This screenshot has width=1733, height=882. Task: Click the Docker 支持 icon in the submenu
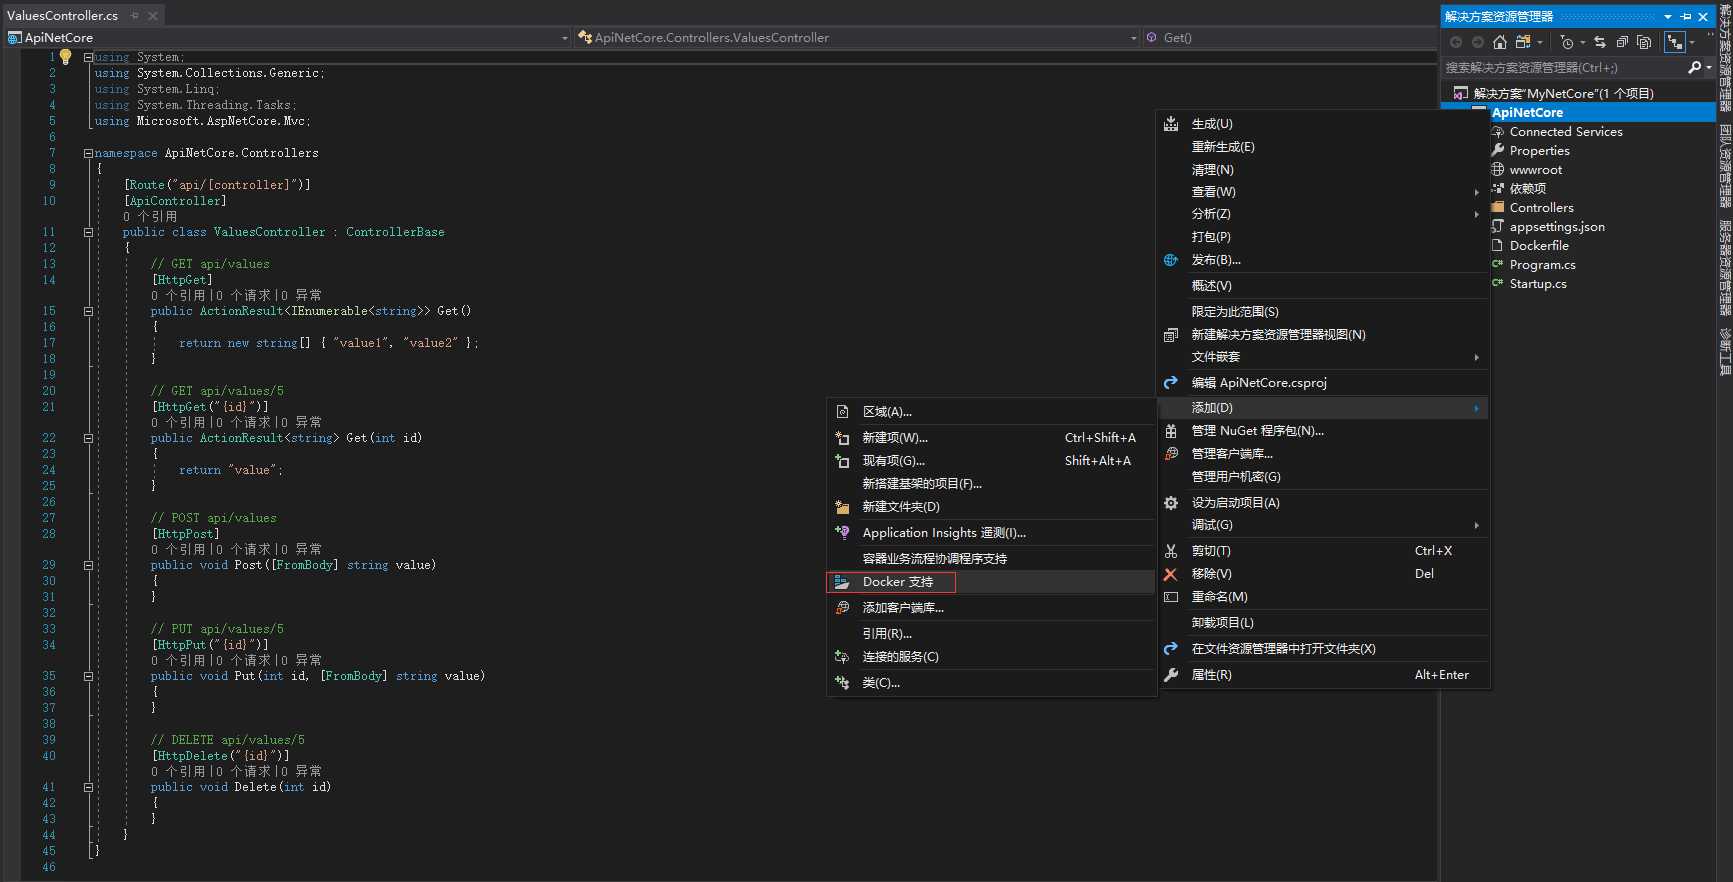tap(842, 582)
